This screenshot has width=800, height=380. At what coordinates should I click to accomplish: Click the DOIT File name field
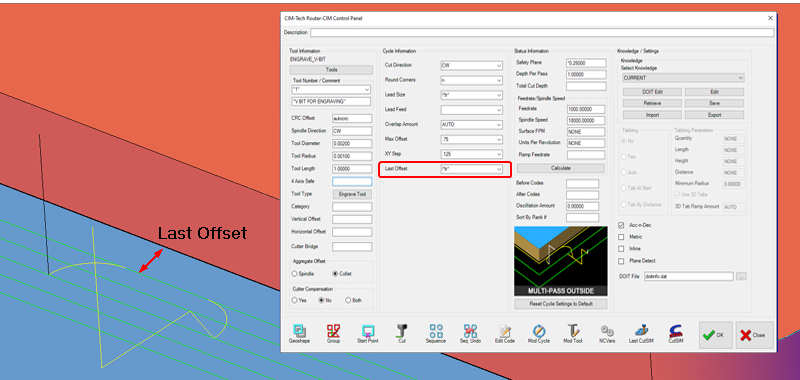(x=689, y=276)
